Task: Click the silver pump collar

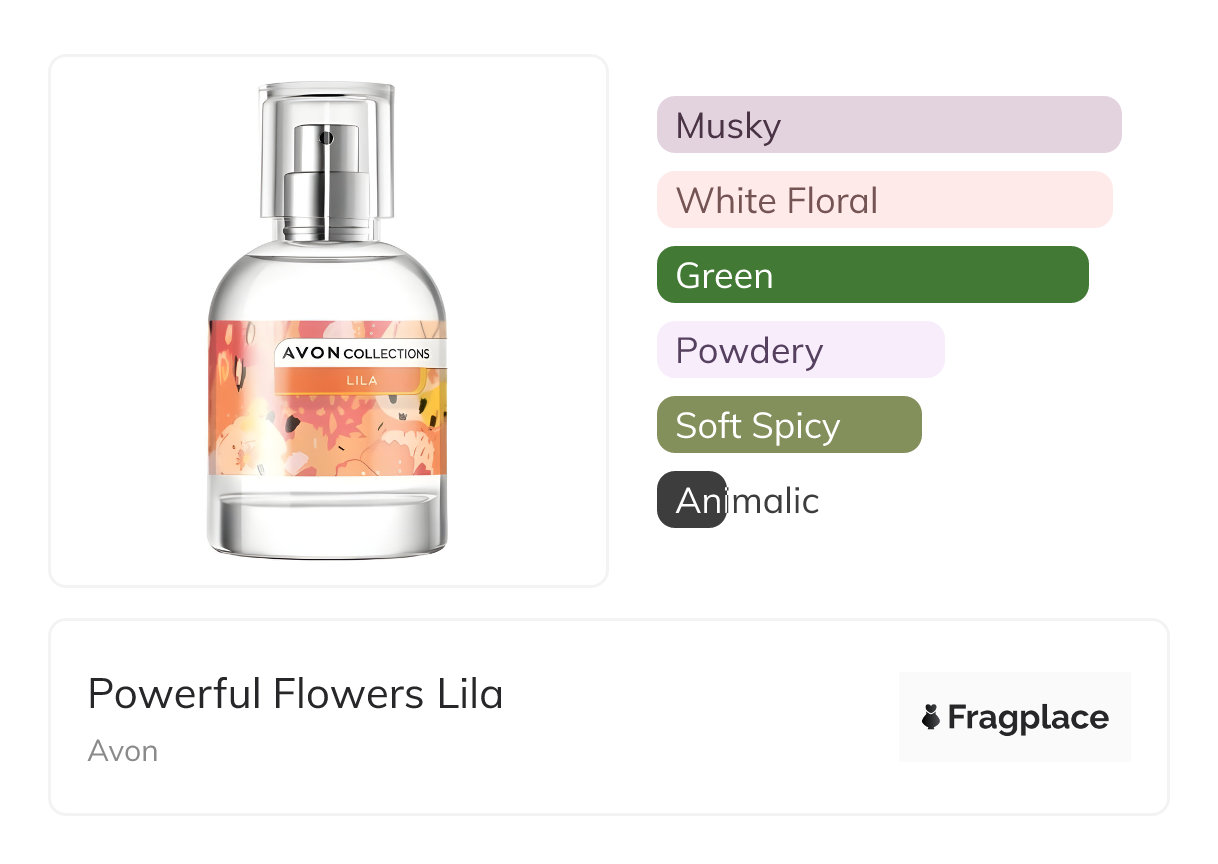Action: [326, 203]
